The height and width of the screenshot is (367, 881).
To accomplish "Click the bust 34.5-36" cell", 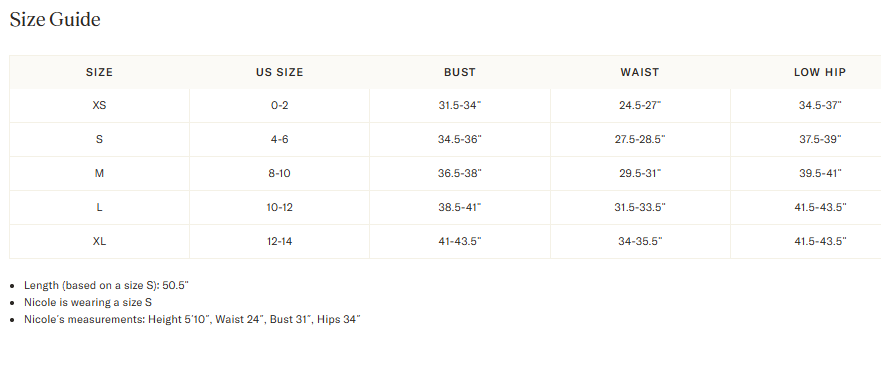I will [460, 139].
